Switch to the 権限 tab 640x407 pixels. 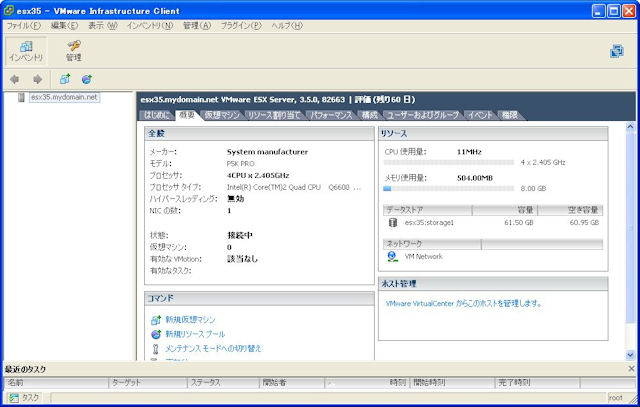click(509, 115)
